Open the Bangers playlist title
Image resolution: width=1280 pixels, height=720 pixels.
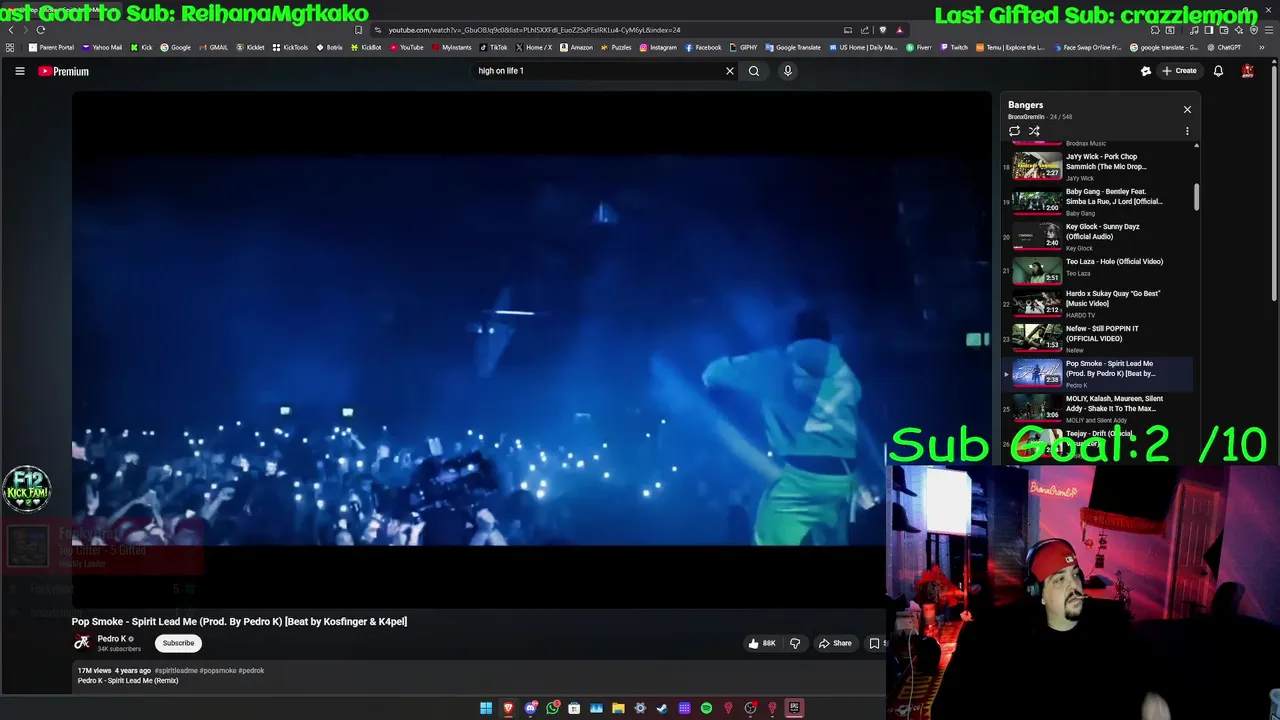pos(1025,105)
